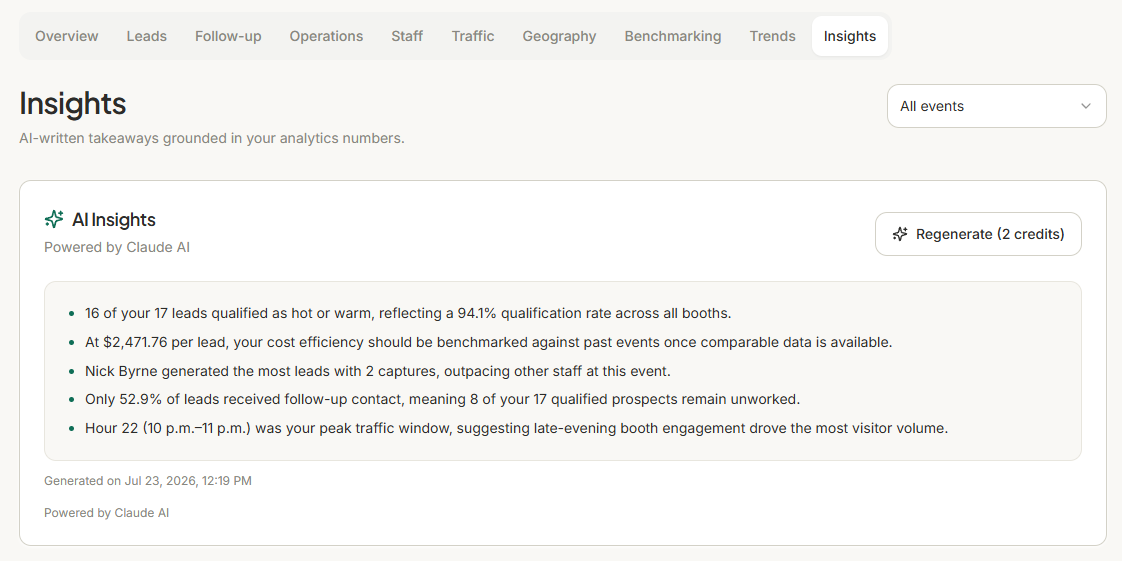Switch to the Leads tab
Image resolution: width=1122 pixels, height=561 pixels.
point(147,36)
